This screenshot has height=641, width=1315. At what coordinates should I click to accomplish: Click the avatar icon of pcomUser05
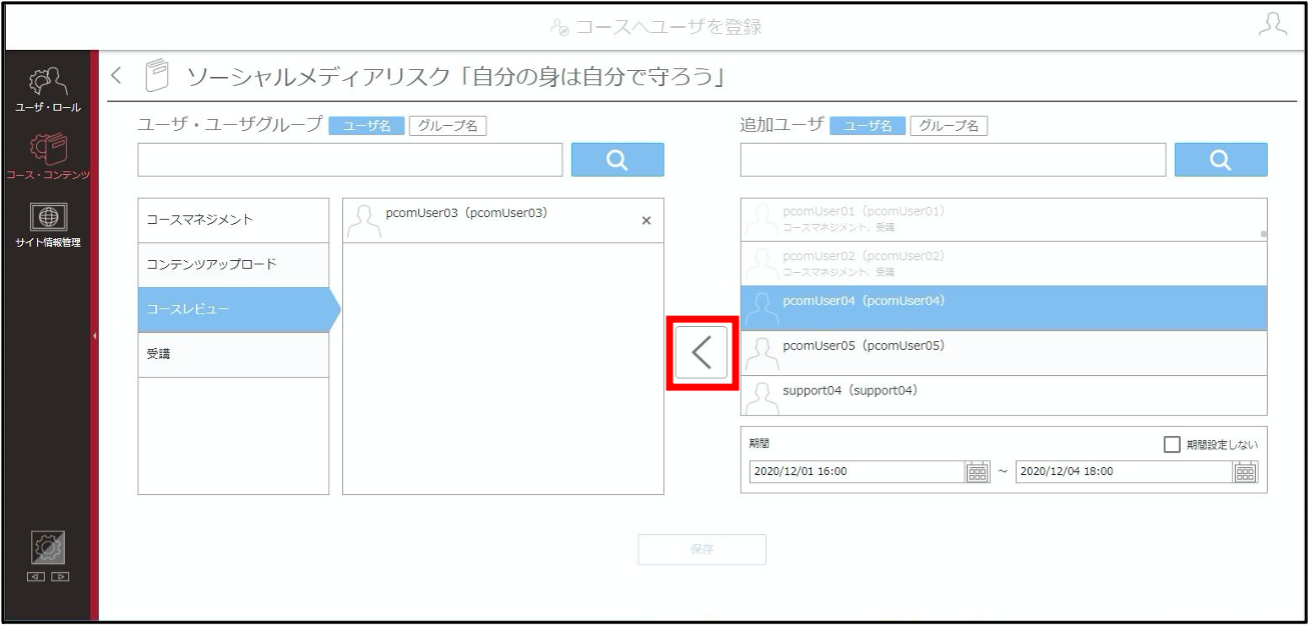763,354
